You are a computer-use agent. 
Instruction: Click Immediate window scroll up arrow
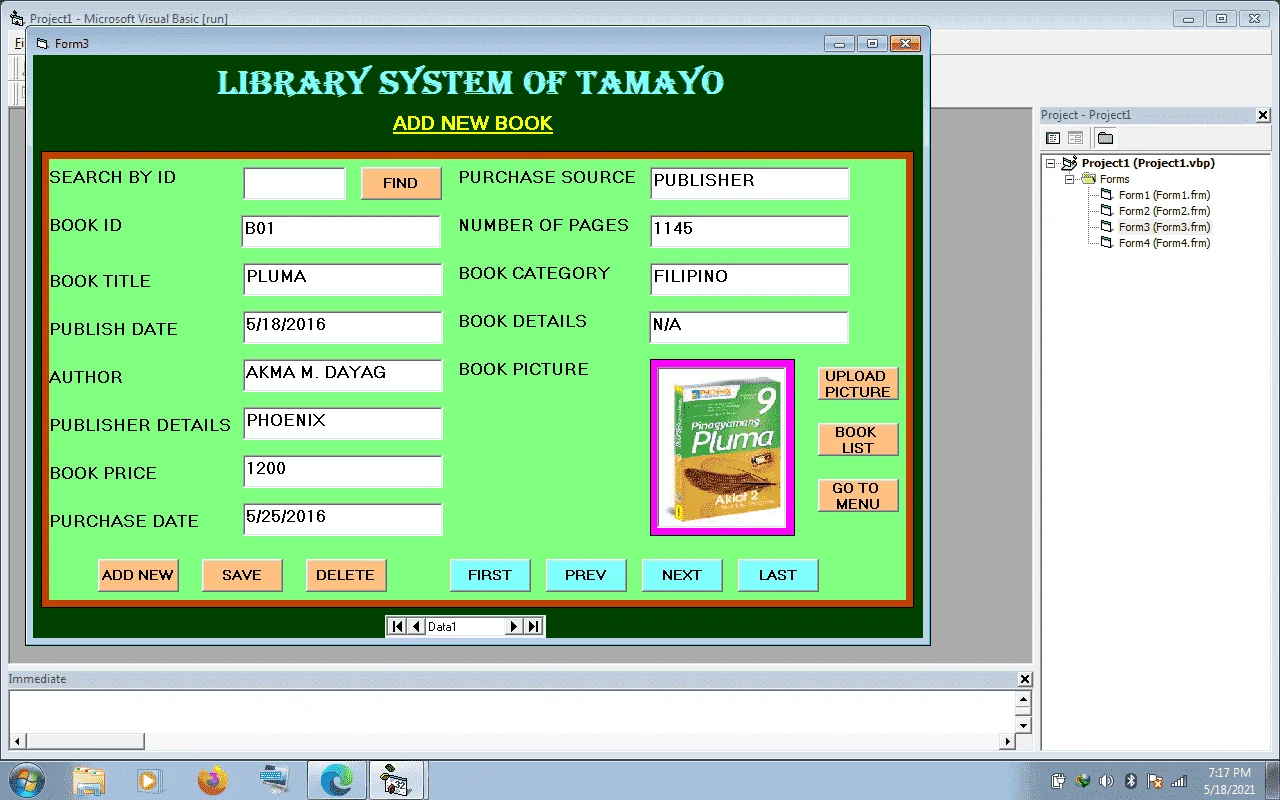[x=1023, y=700]
